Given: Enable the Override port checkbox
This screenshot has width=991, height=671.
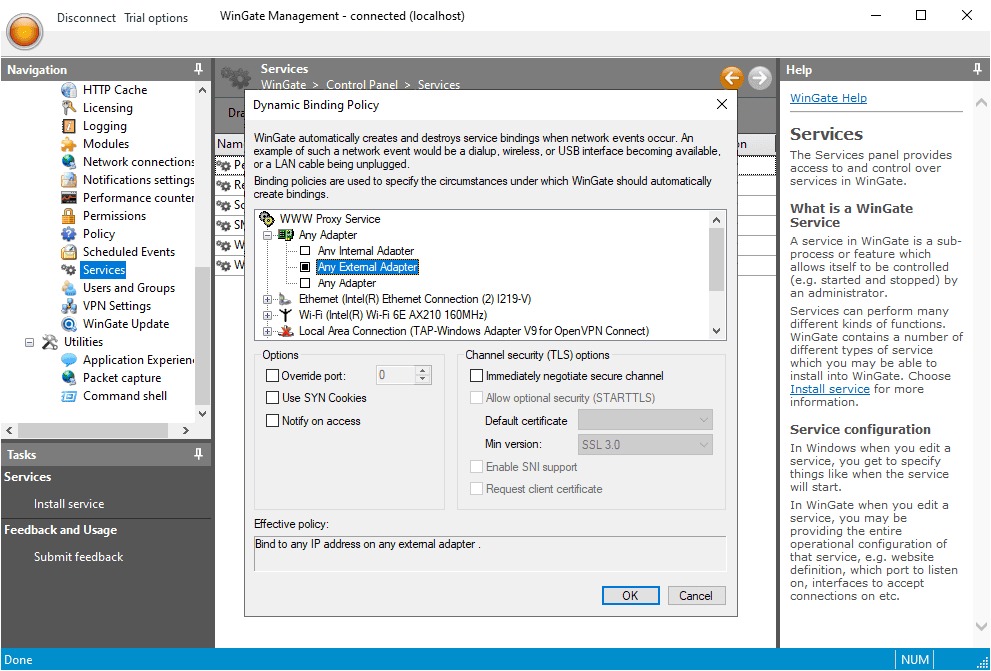Looking at the screenshot, I should point(273,376).
